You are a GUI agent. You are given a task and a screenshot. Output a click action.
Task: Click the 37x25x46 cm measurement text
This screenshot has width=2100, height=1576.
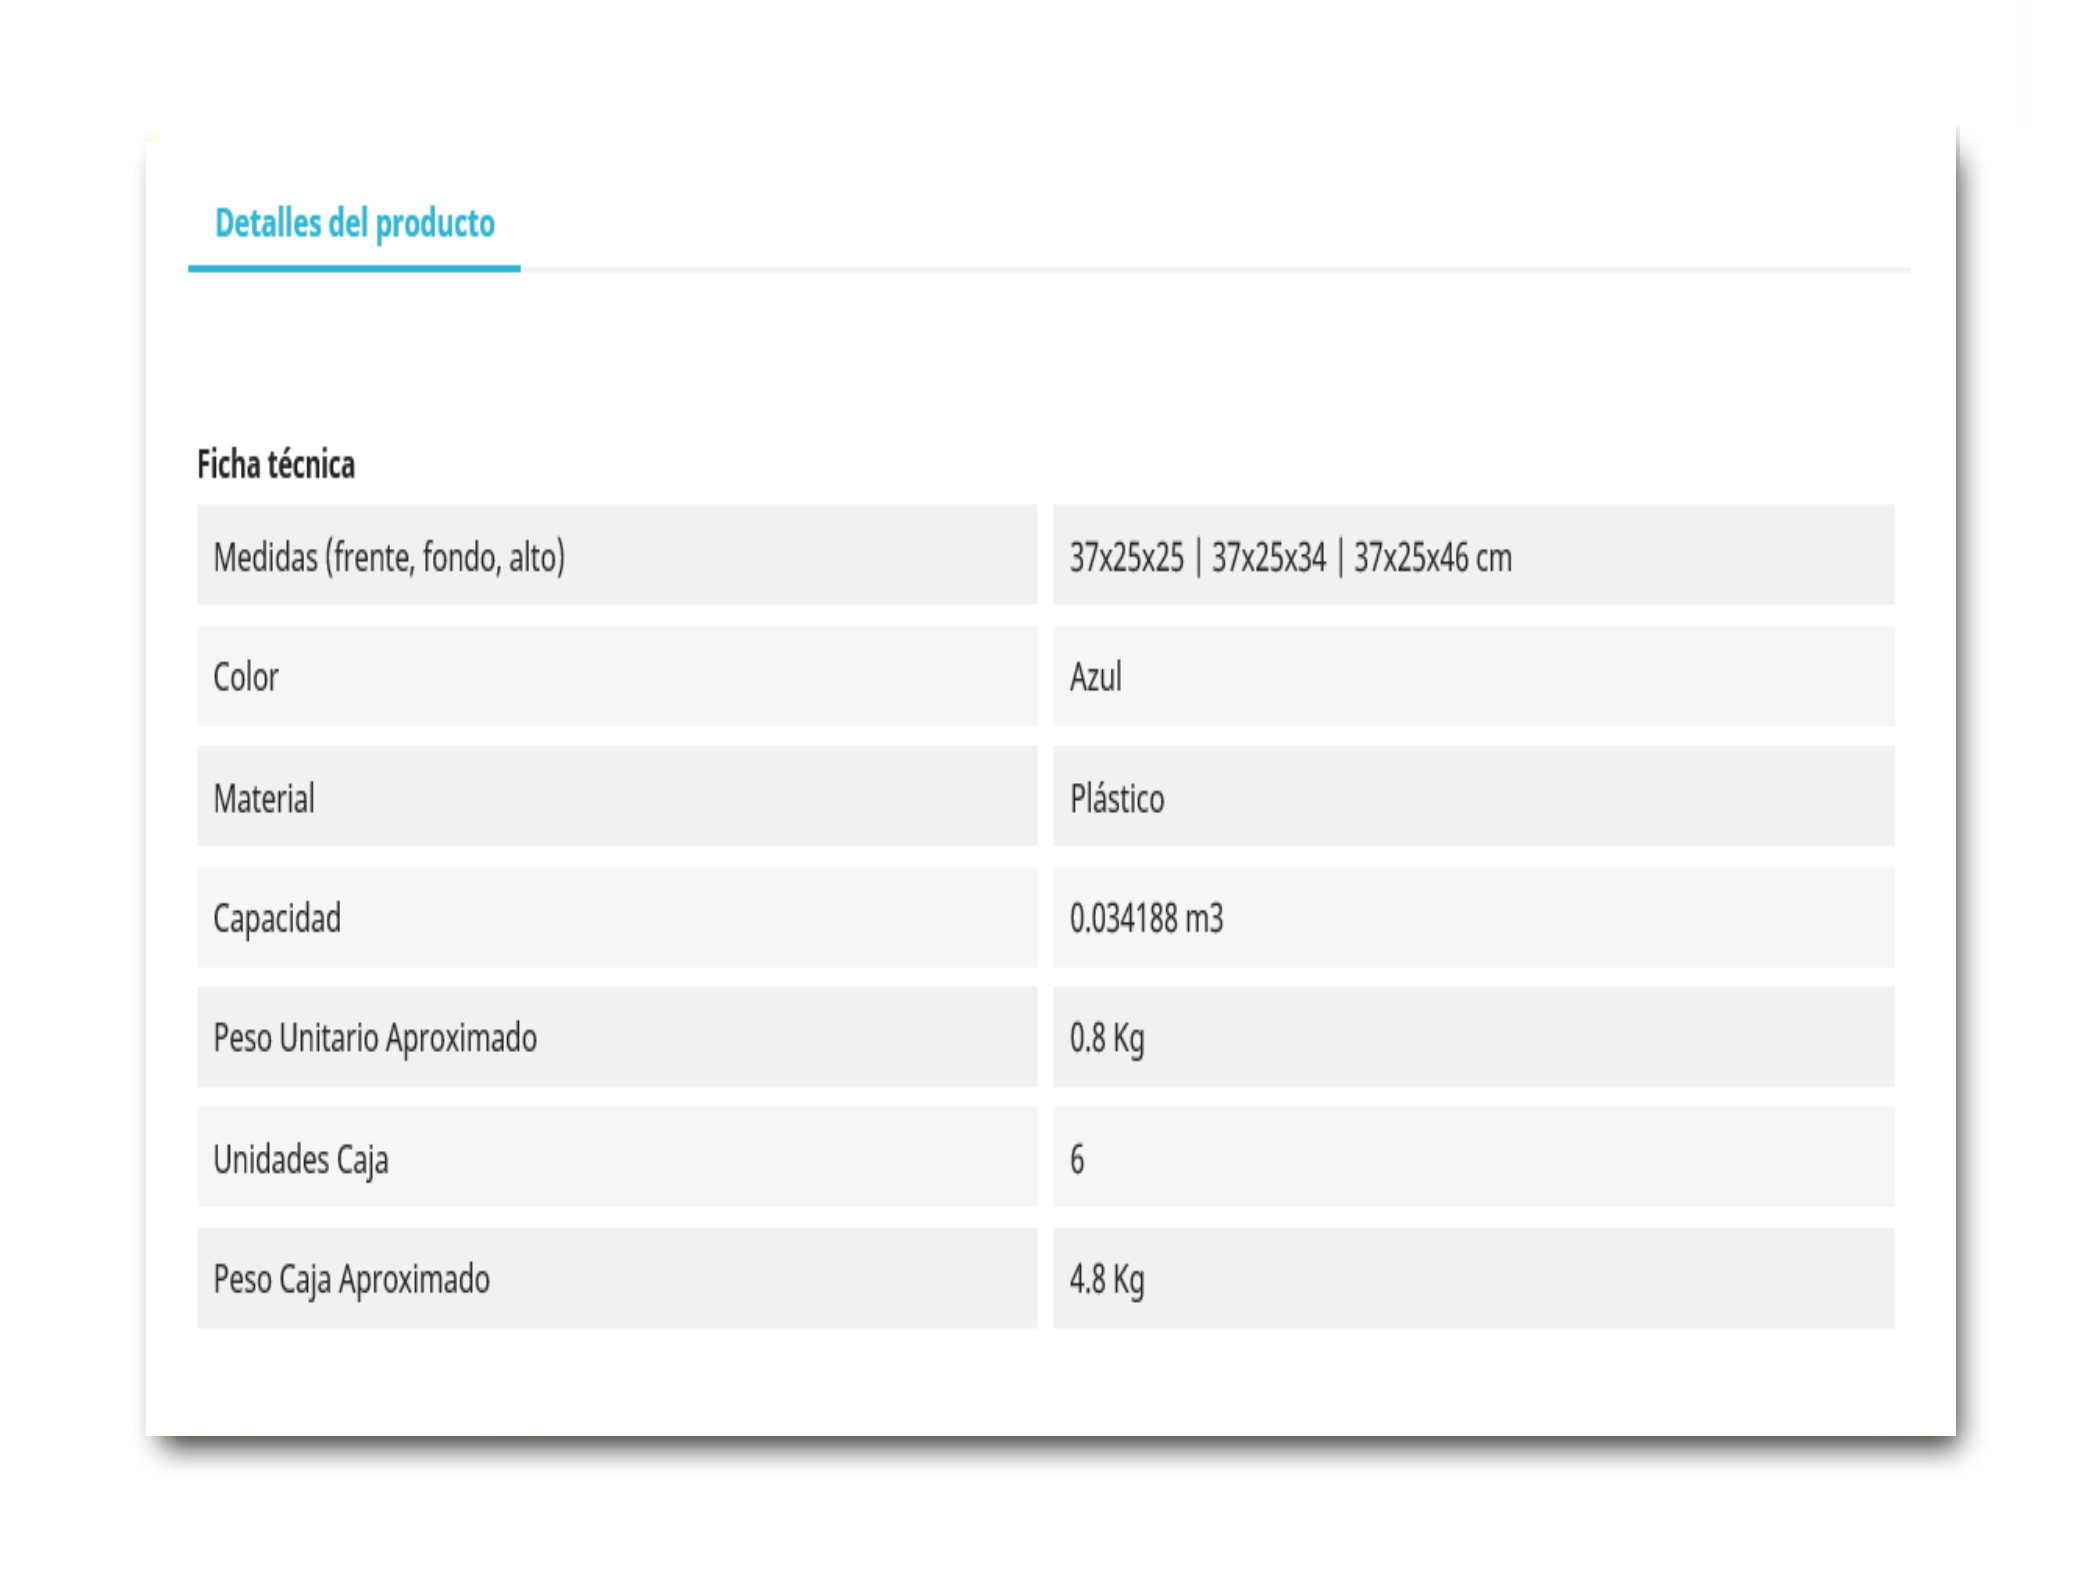coord(1433,557)
